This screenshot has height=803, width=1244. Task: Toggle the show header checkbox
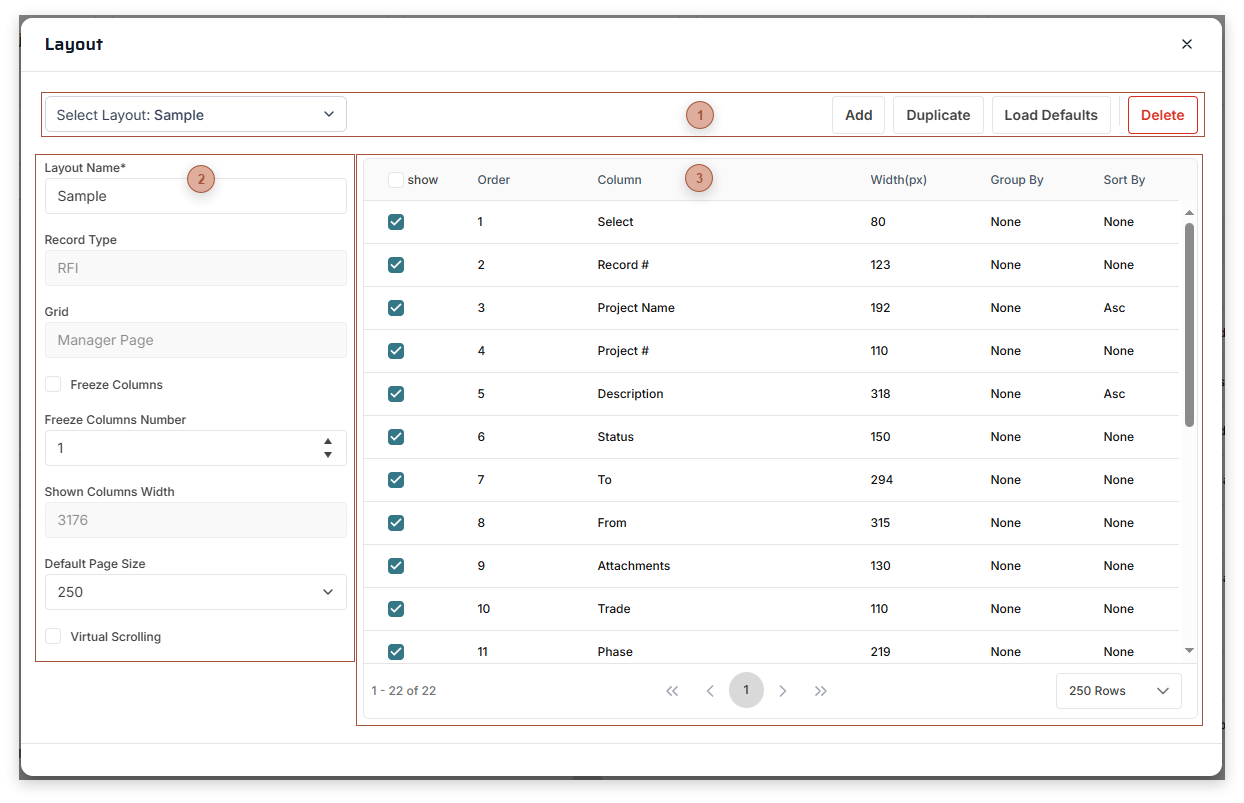coord(395,179)
